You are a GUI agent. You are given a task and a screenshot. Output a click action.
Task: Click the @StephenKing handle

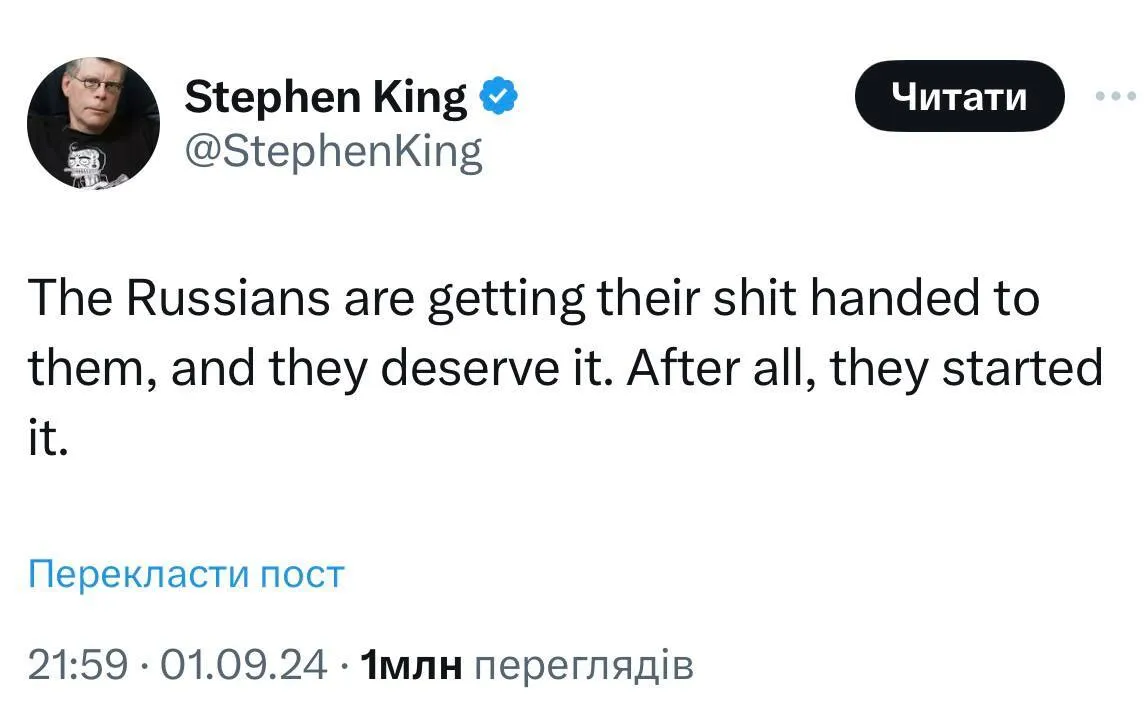[x=331, y=150]
